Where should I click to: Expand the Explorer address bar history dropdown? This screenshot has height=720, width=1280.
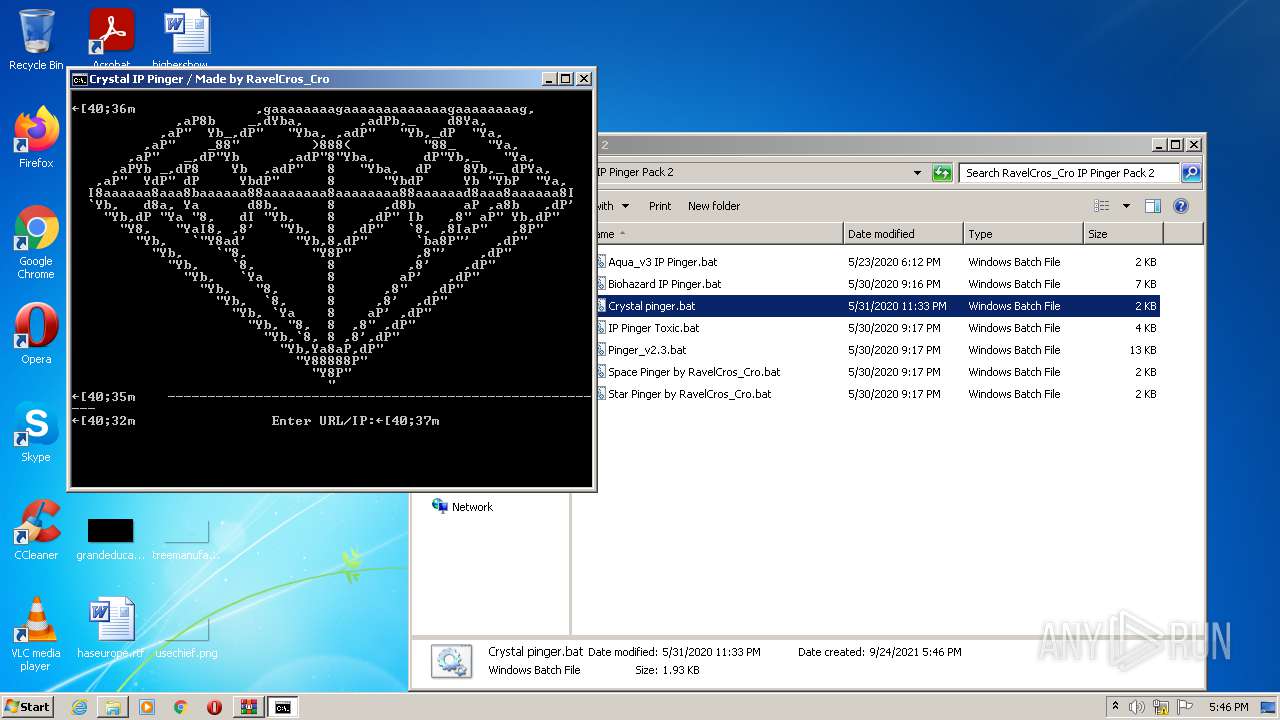pos(917,172)
